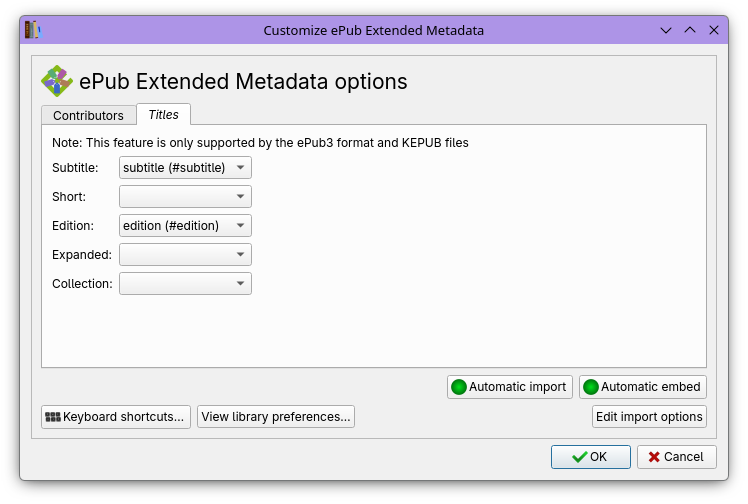Click the keyboard icon on shortcuts button

click(x=53, y=417)
